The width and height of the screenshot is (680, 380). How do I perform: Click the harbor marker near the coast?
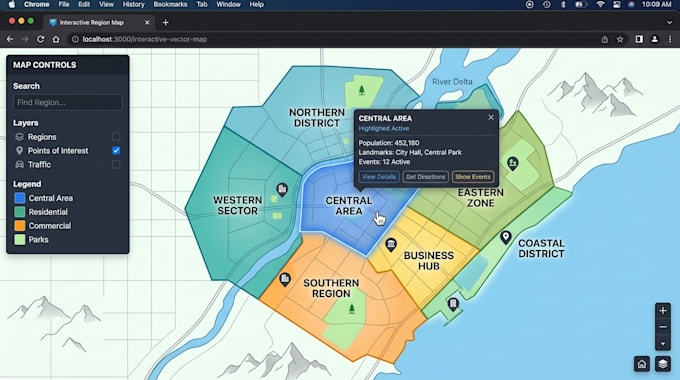[453, 304]
